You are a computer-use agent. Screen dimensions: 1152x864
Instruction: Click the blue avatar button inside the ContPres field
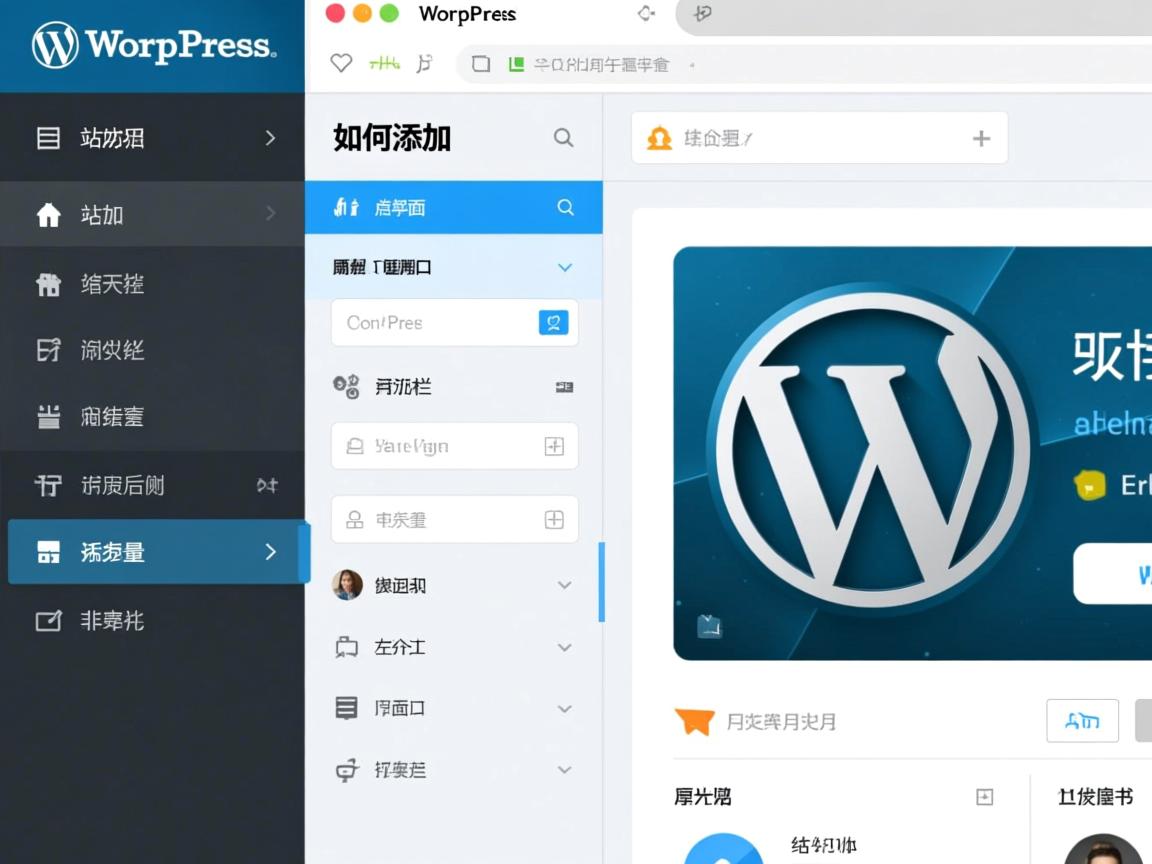[x=554, y=322]
